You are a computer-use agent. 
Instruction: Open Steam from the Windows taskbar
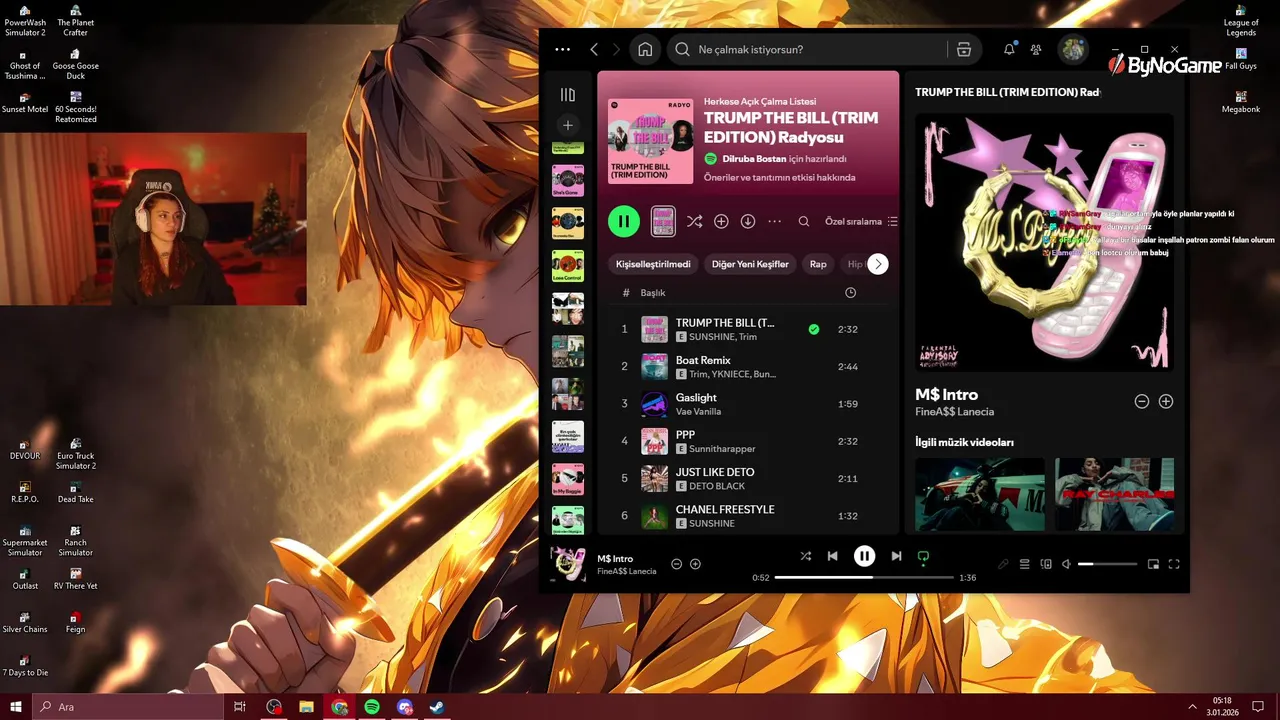[437, 707]
